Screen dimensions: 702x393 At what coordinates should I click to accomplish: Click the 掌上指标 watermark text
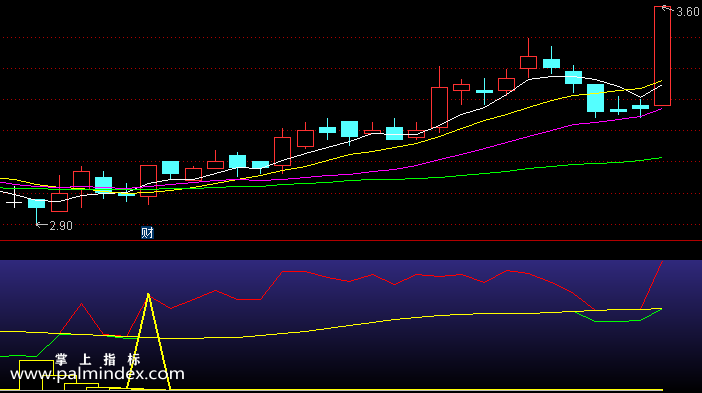coord(98,359)
